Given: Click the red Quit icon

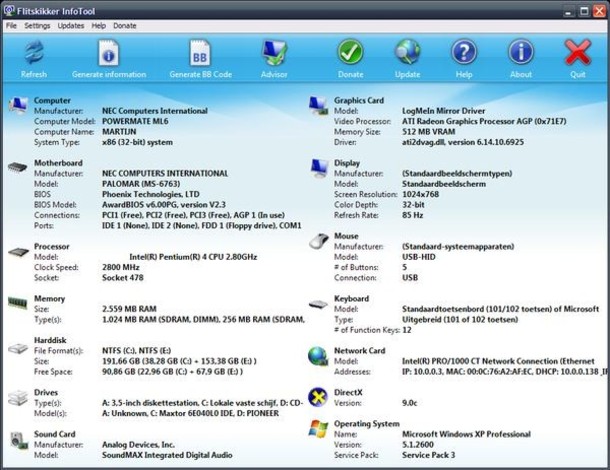Looking at the screenshot, I should point(578,53).
